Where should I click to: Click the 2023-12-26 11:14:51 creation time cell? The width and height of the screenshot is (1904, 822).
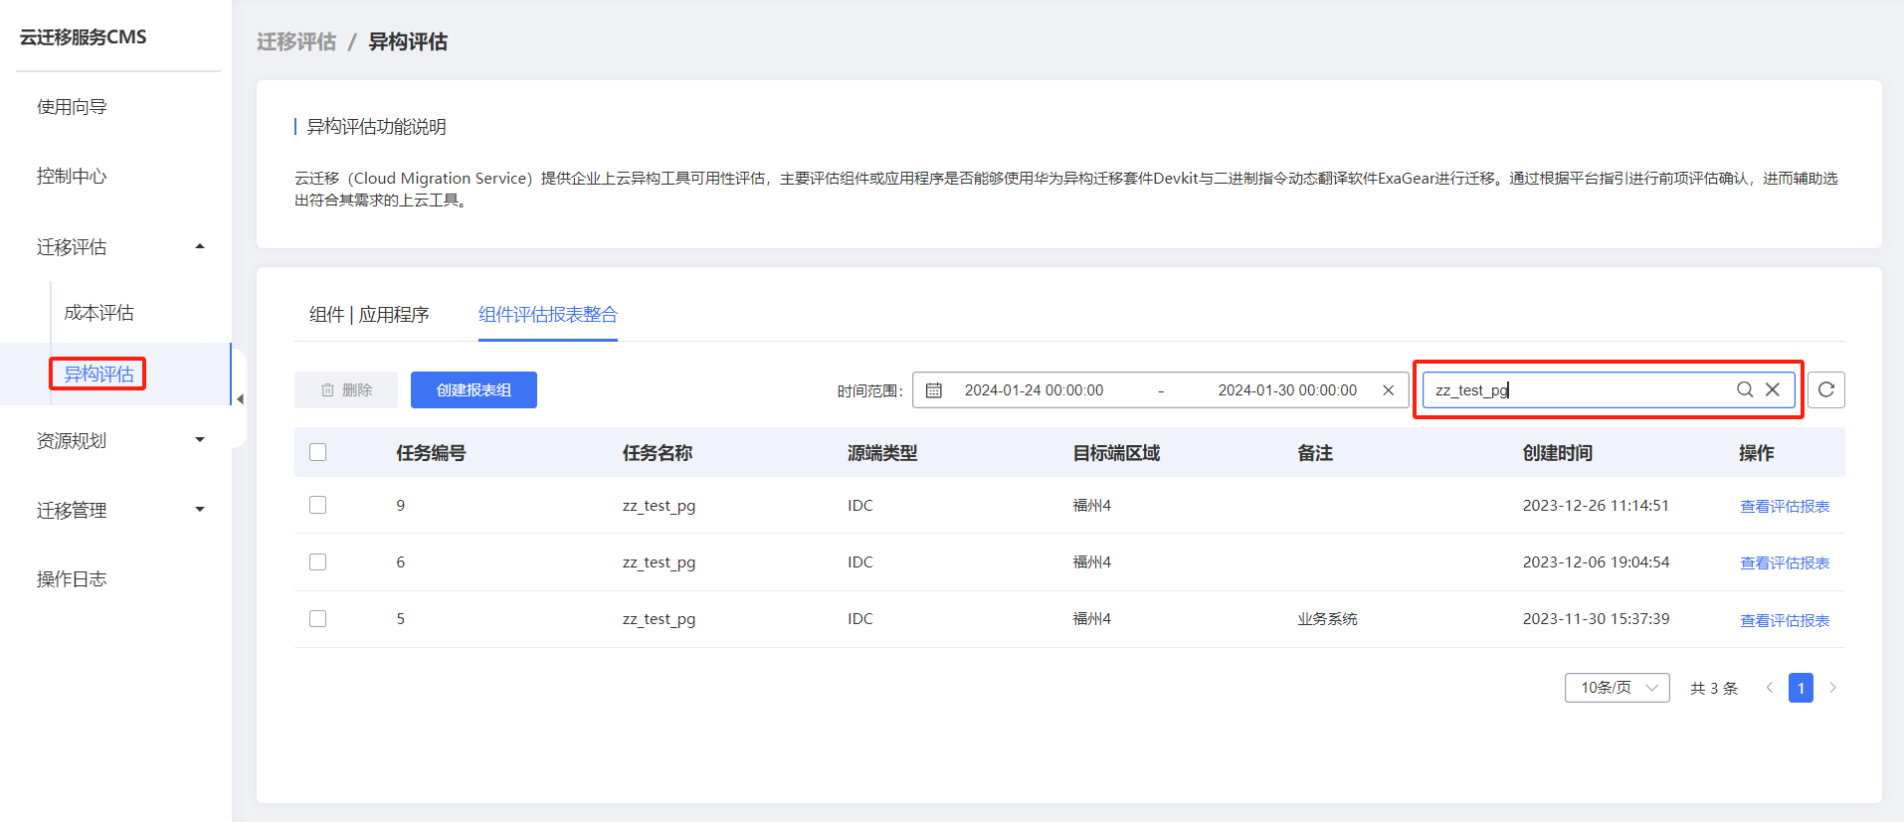1596,505
